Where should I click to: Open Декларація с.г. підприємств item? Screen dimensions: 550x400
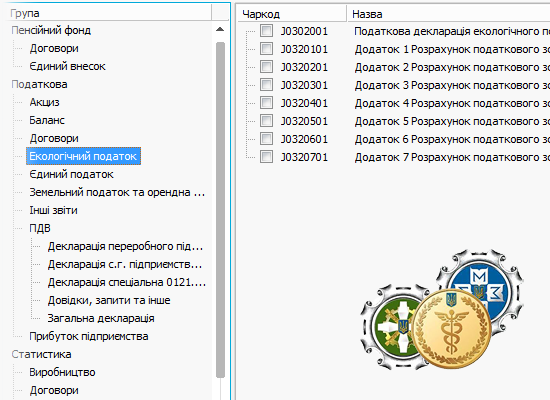coord(125,264)
